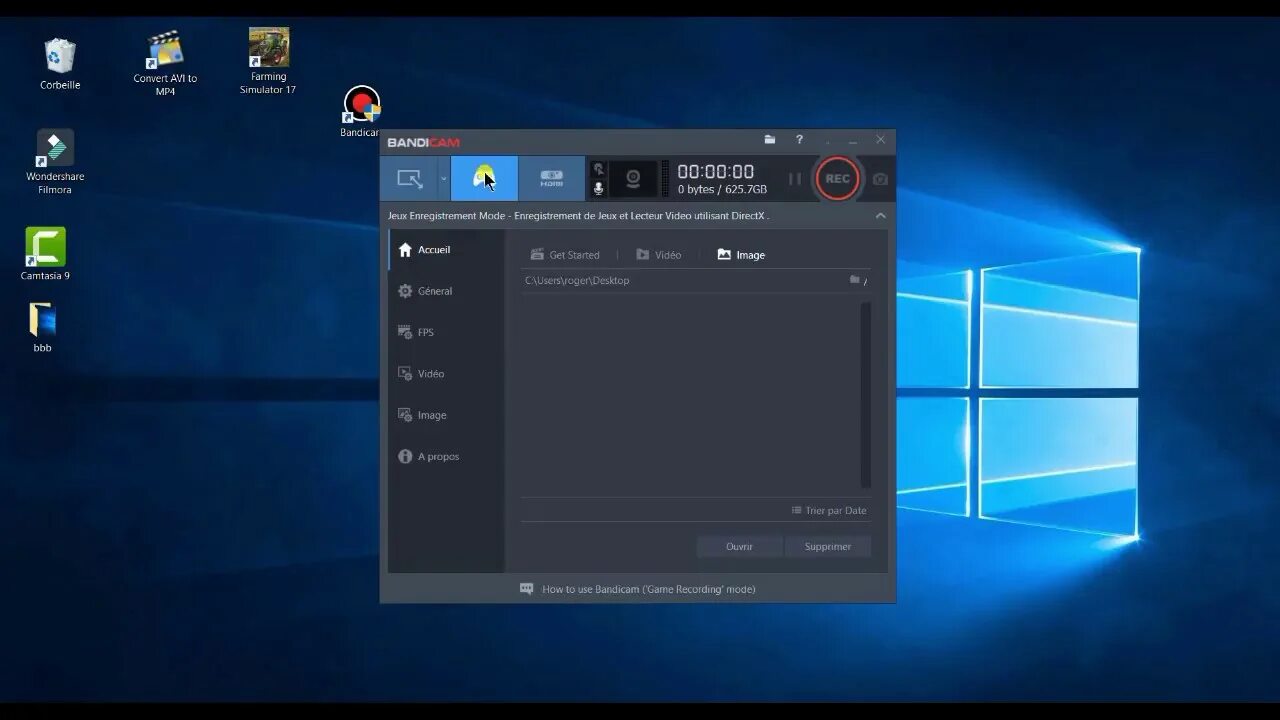The height and width of the screenshot is (720, 1280).
Task: Click the audio level meter bar
Action: [x=664, y=179]
